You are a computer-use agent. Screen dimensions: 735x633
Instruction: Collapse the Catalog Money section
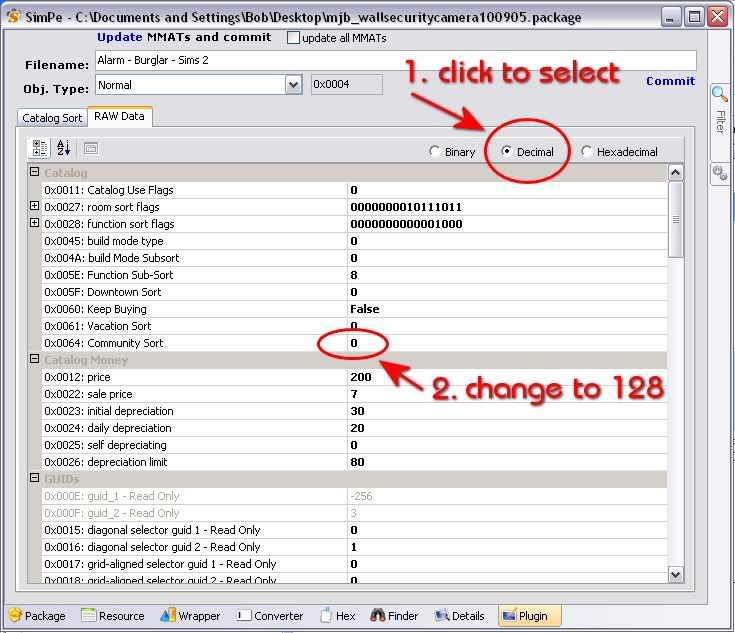[35, 360]
